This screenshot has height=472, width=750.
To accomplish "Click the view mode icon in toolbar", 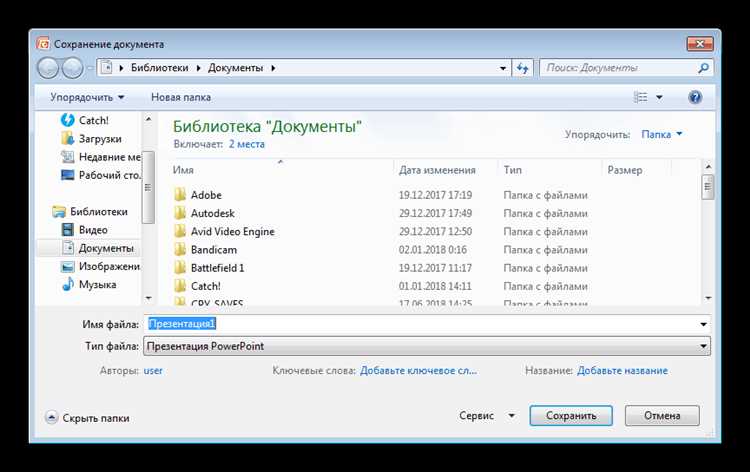I will pos(640,97).
